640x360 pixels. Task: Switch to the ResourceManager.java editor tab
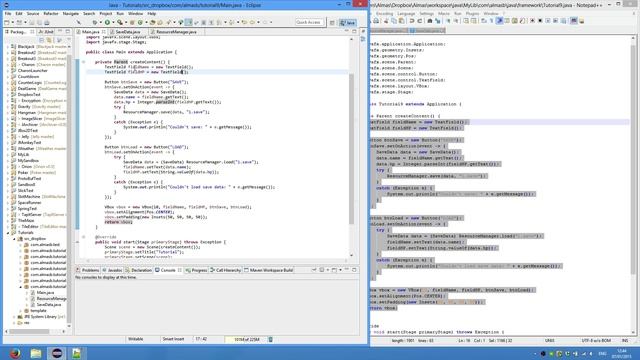coord(176,32)
